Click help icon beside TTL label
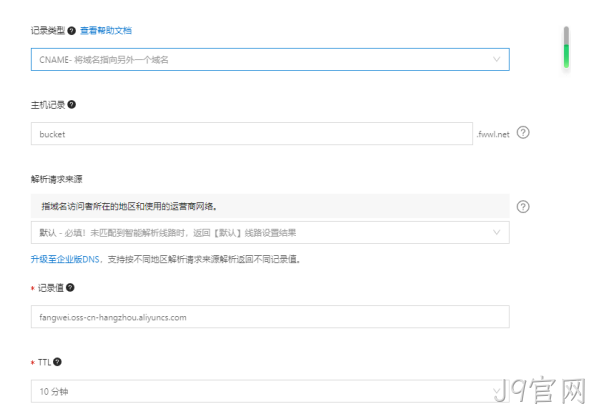The image size is (599, 416). click(57, 361)
